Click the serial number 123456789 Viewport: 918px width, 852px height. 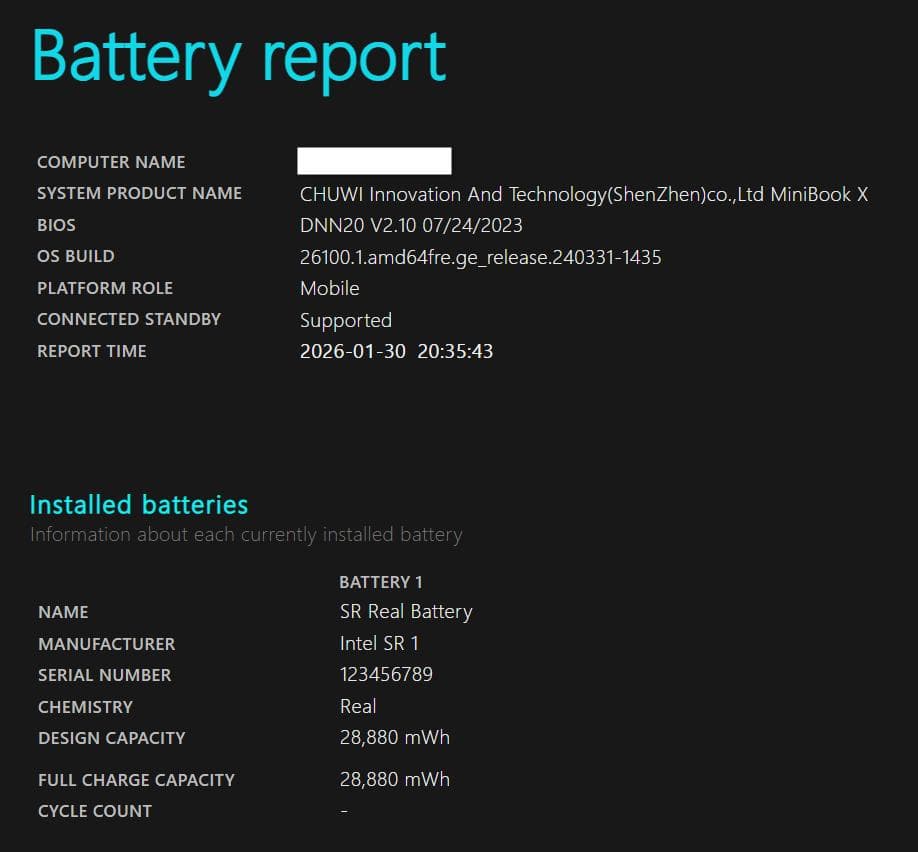pos(386,674)
